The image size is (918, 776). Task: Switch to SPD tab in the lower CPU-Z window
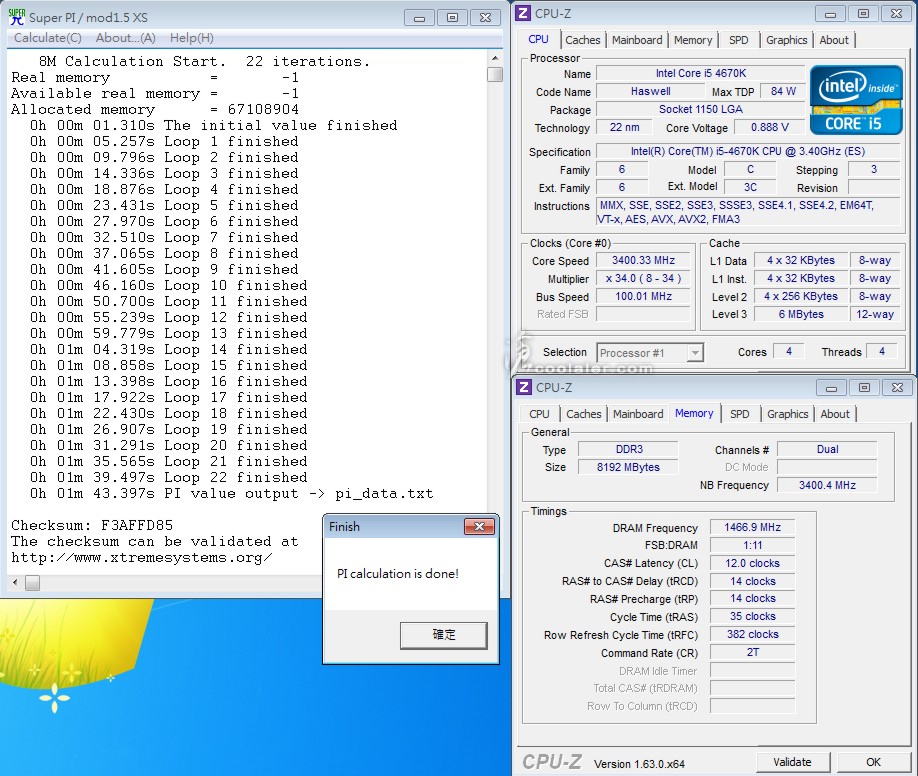[739, 413]
